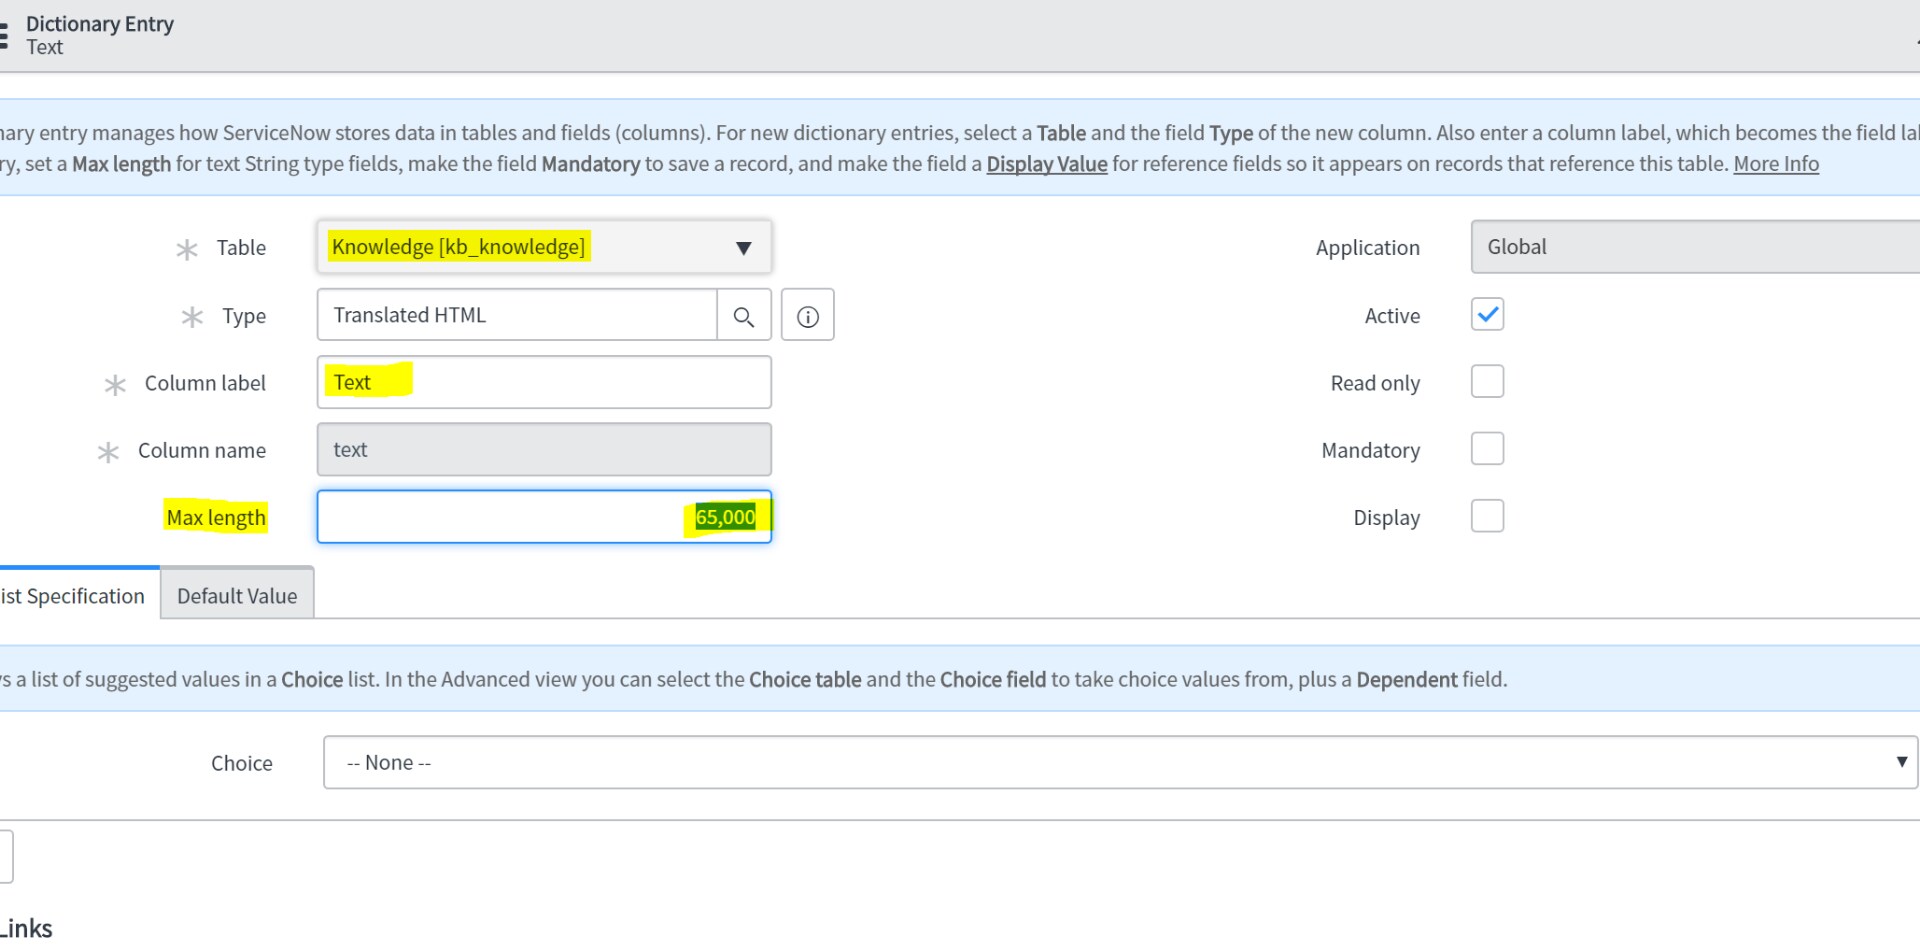This screenshot has height=950, width=1920.
Task: Enable the Read only checkbox
Action: (1487, 381)
